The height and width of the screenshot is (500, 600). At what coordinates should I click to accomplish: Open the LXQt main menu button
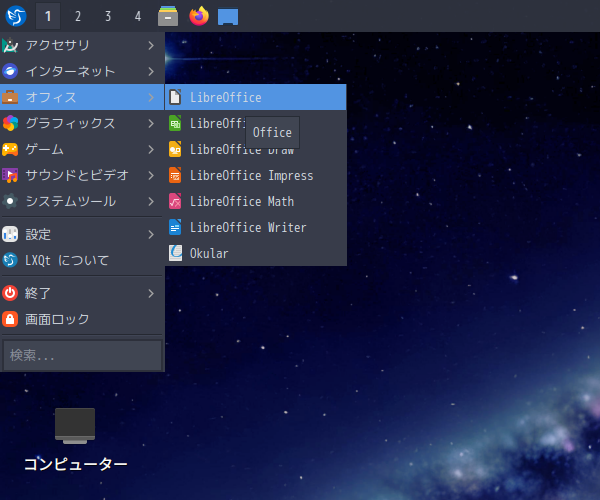click(x=16, y=16)
